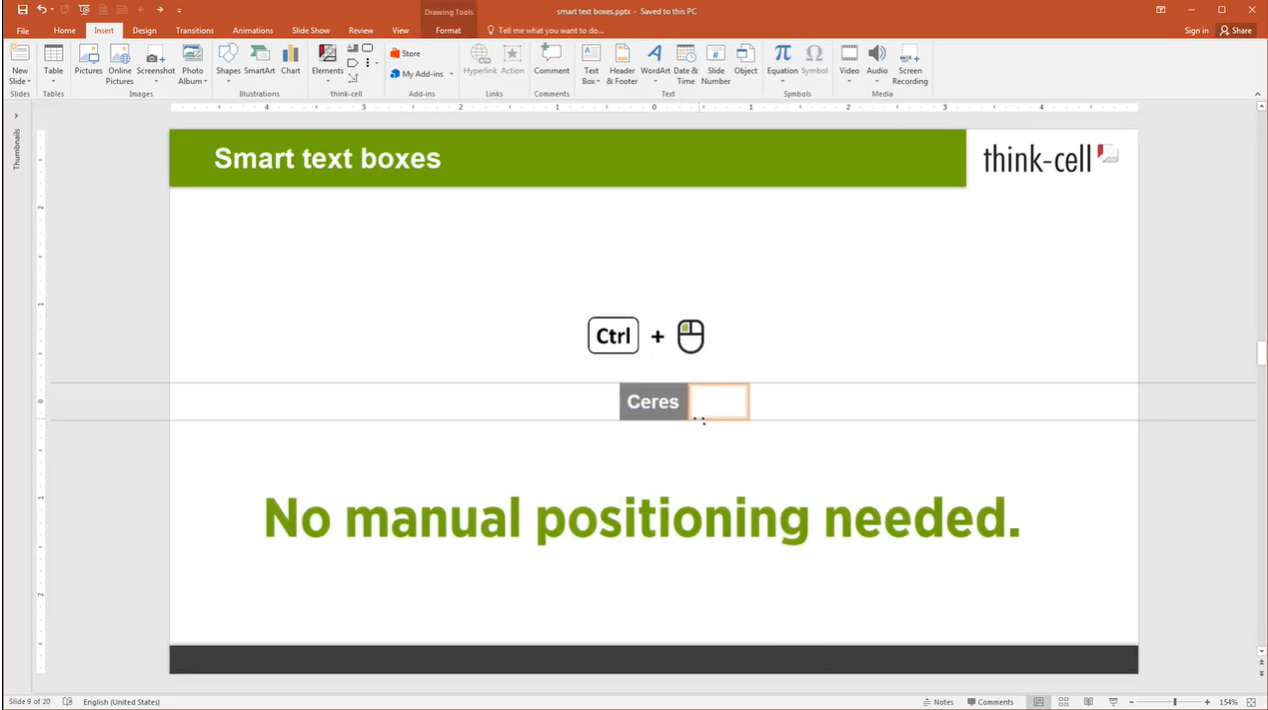Screen dimensions: 1268x710
Task: Click the Store add-ins icon
Action: pyautogui.click(x=405, y=53)
